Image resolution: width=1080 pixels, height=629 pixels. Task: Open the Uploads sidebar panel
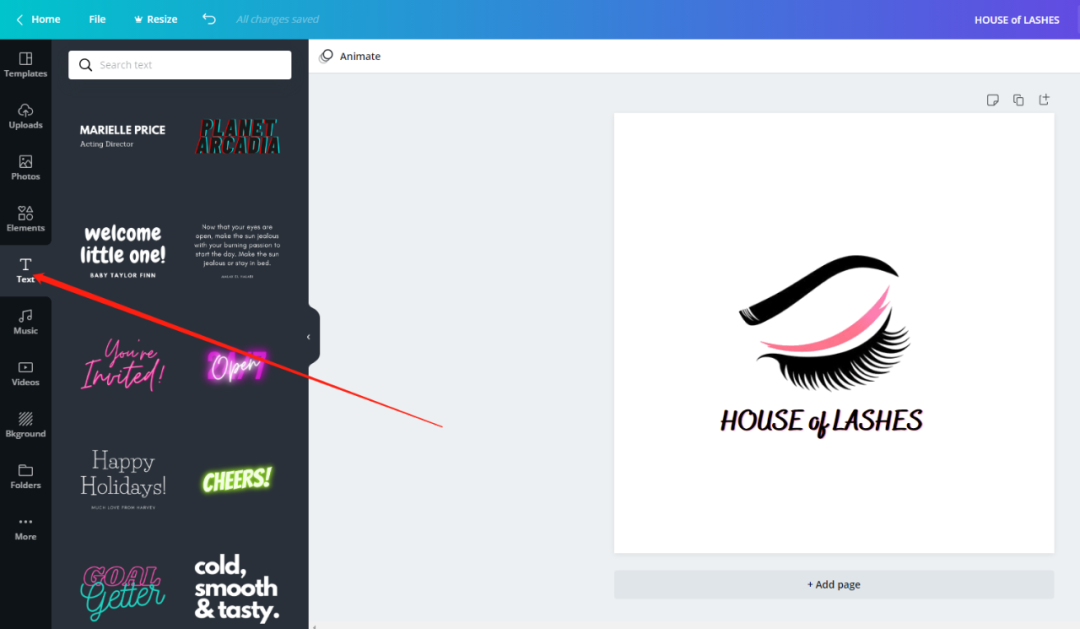point(25,116)
